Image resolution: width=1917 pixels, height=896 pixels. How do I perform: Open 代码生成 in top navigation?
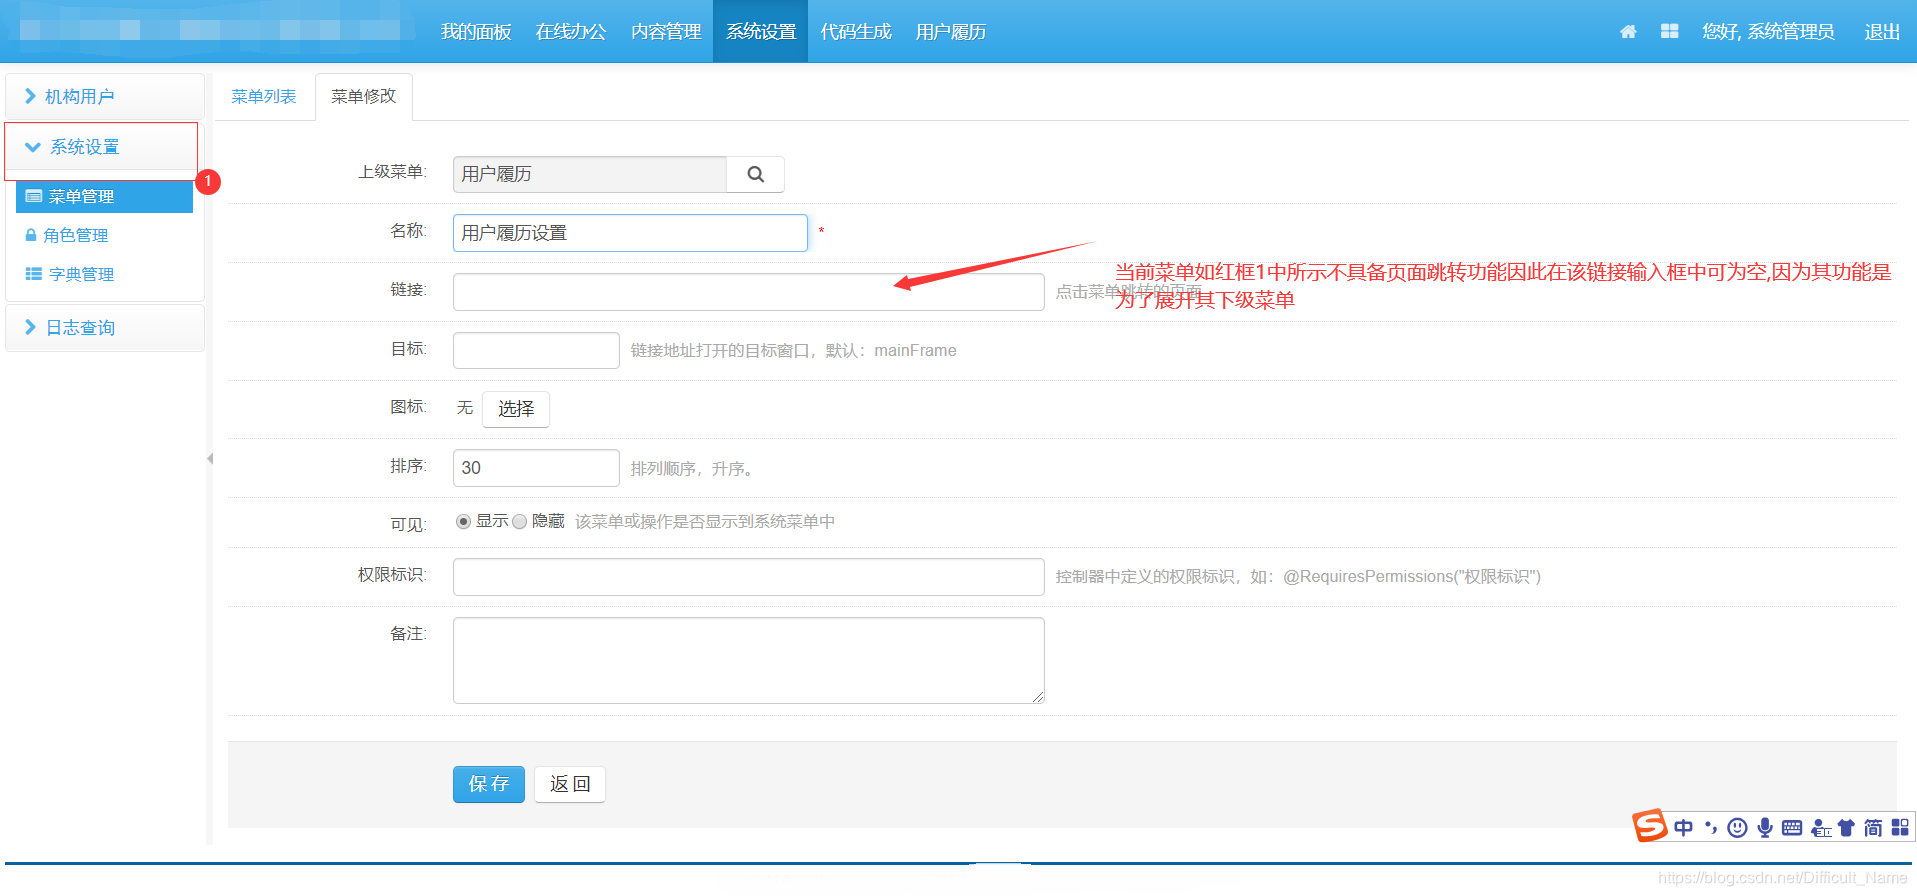(856, 32)
